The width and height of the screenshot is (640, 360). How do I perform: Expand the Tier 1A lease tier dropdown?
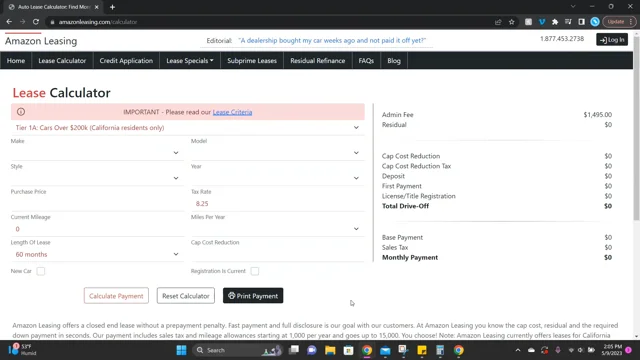[187, 128]
